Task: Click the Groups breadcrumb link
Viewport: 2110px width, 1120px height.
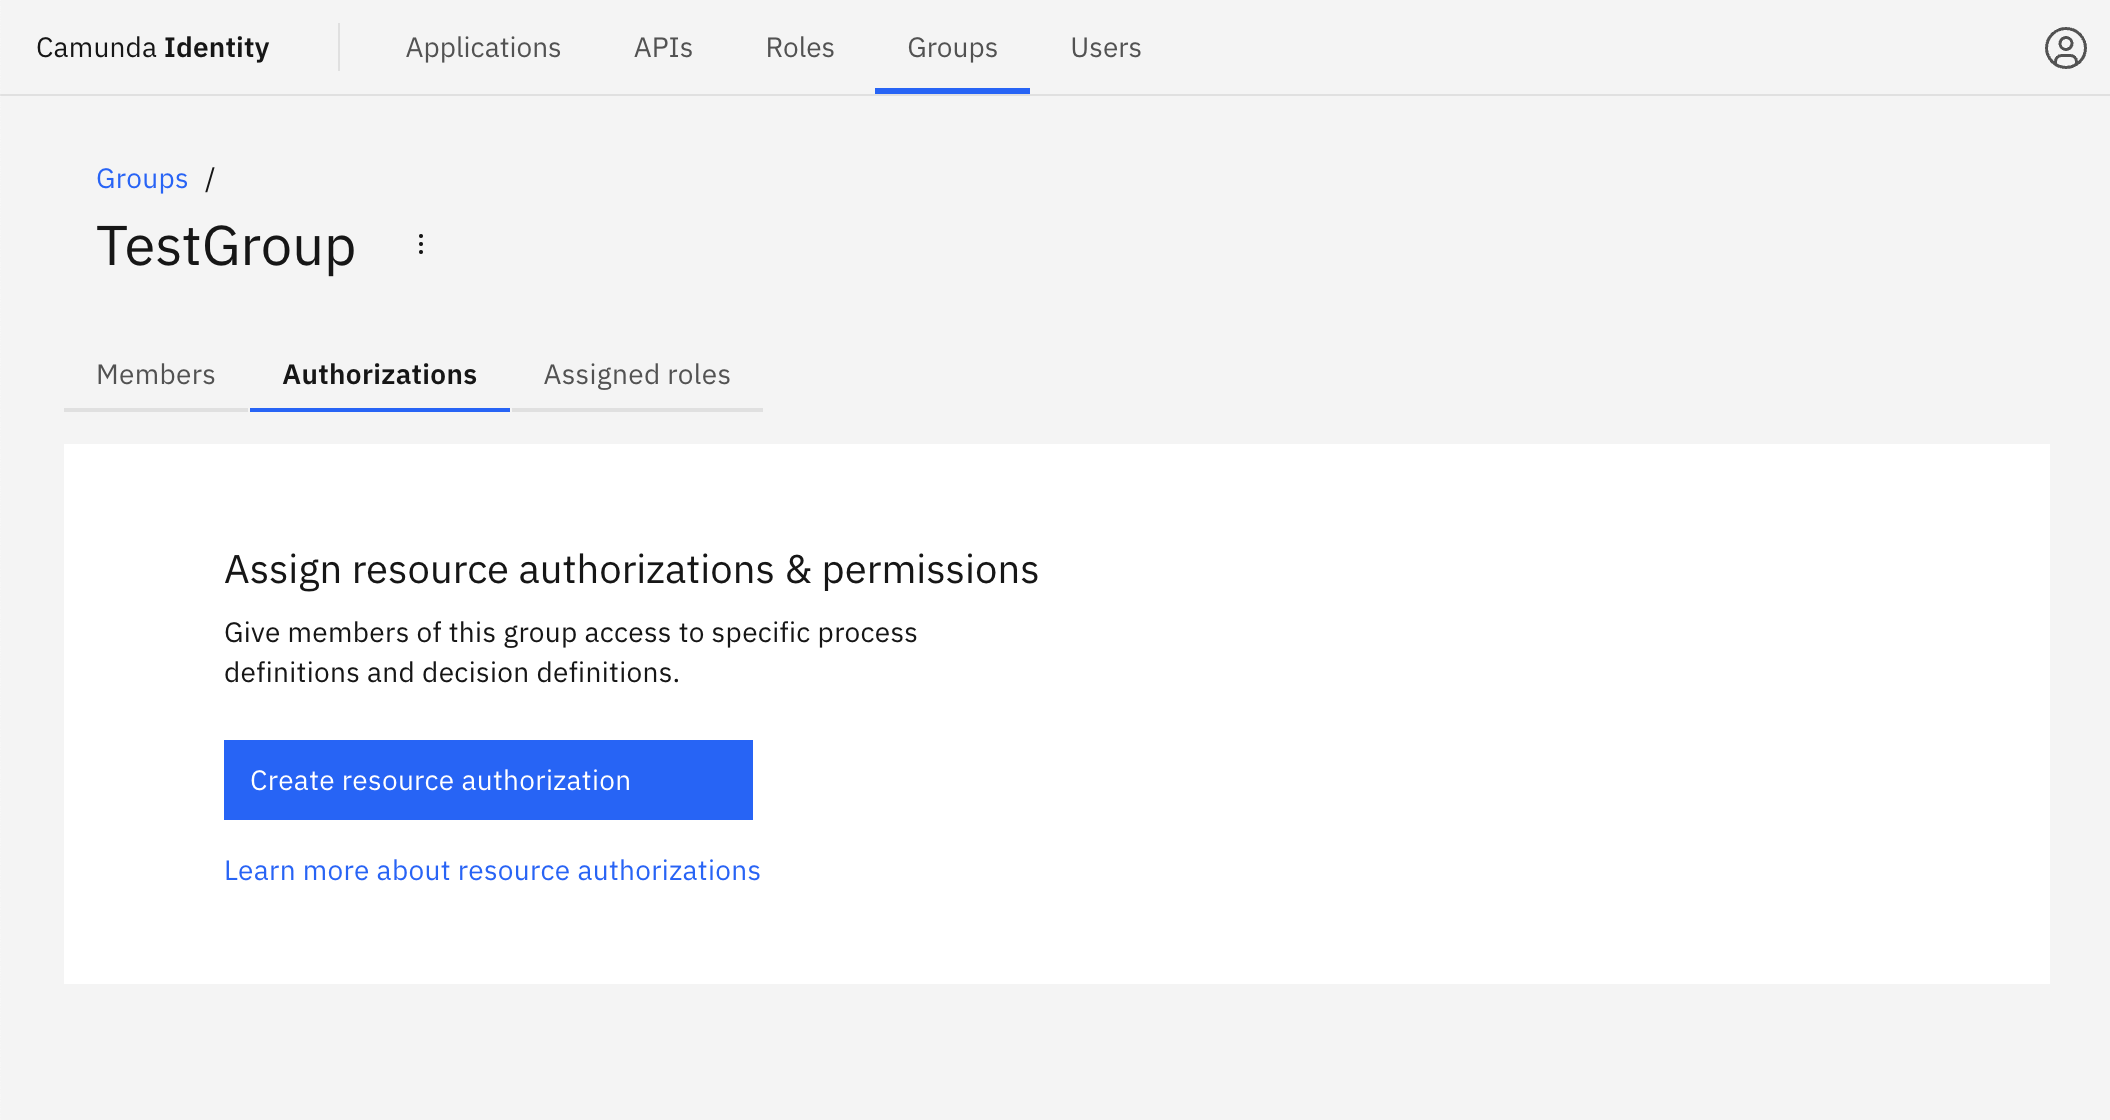Action: (x=142, y=178)
